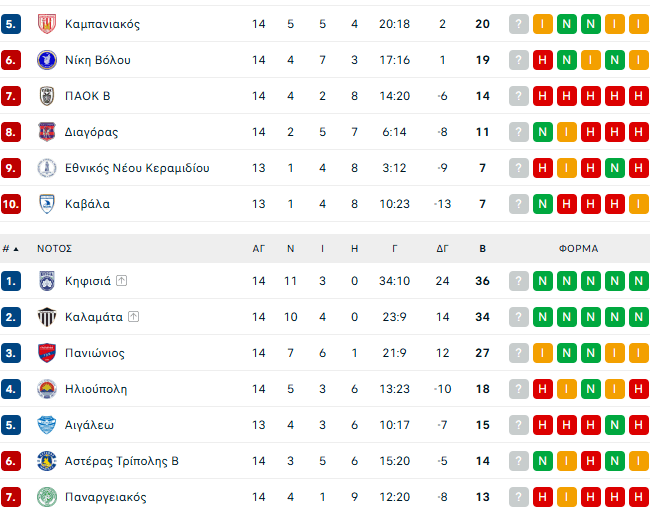The height and width of the screenshot is (513, 650).
Task: Click the promotion icon beside Καλαμάτα
Action: click(x=133, y=317)
